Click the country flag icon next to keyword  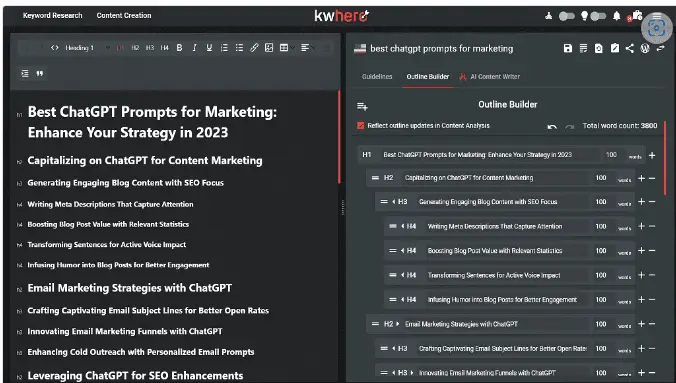click(x=360, y=49)
